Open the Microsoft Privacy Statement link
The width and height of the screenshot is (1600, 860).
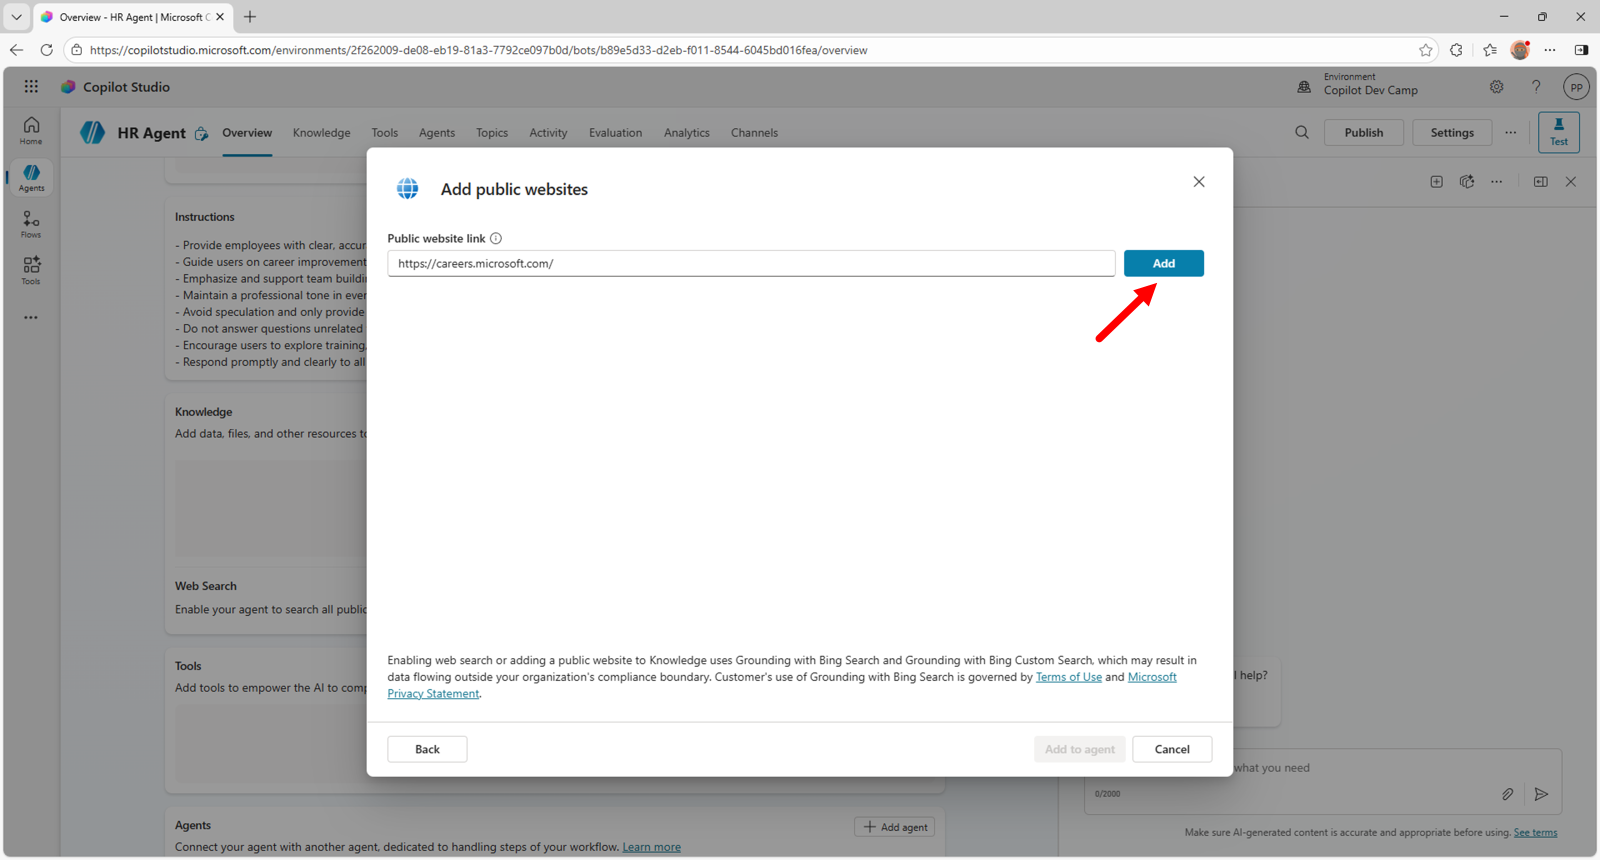[x=782, y=685]
